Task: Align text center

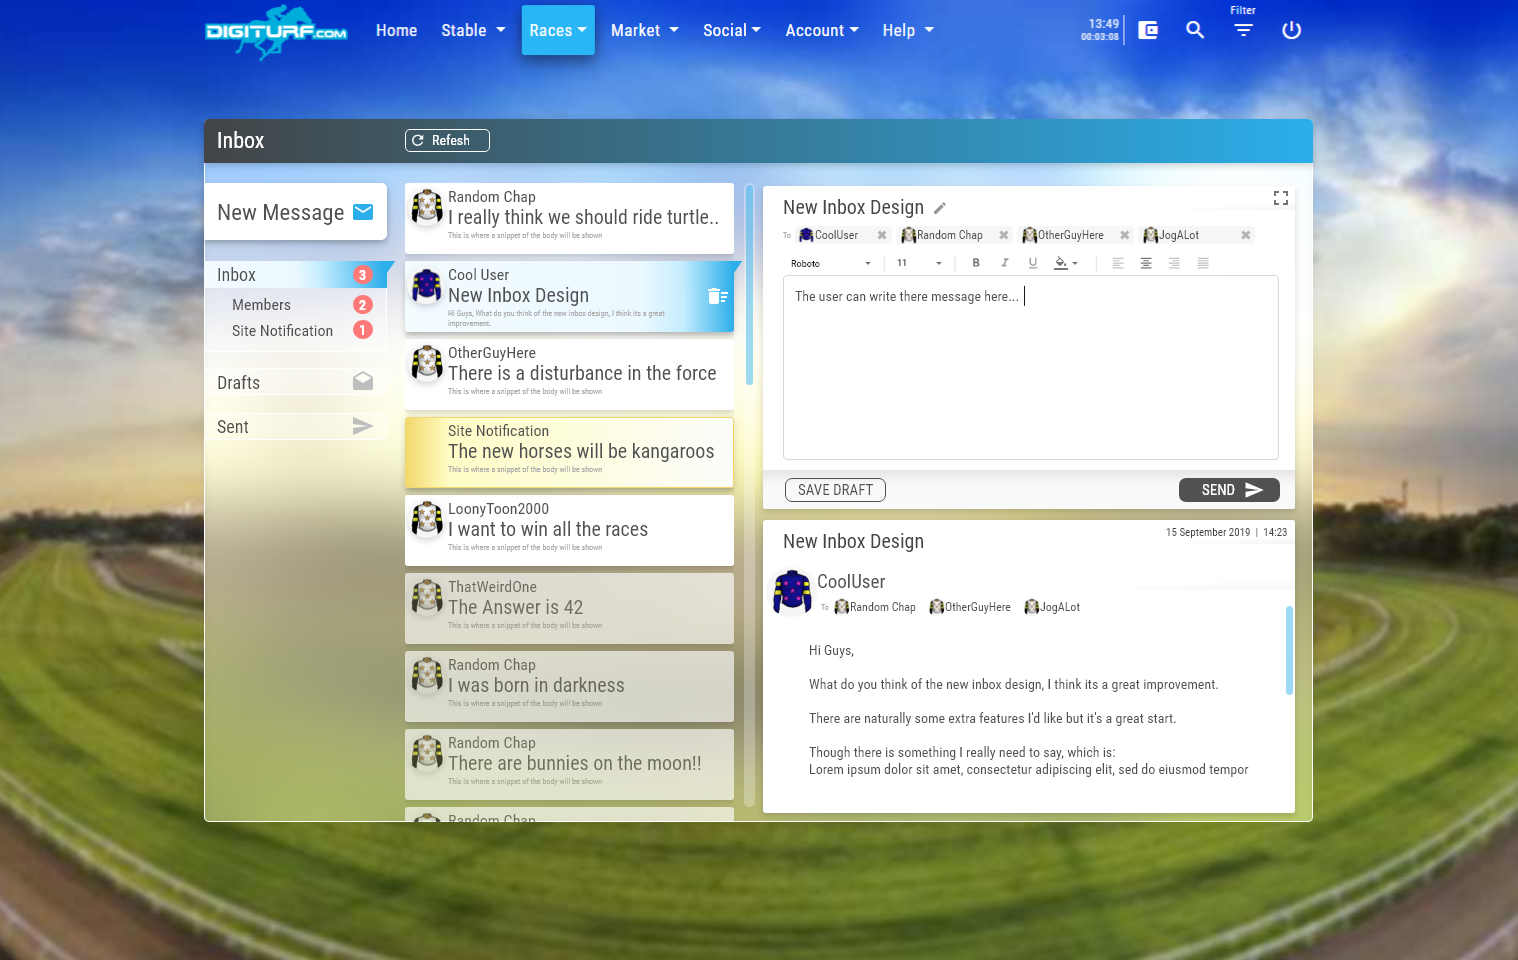Action: (x=1146, y=263)
